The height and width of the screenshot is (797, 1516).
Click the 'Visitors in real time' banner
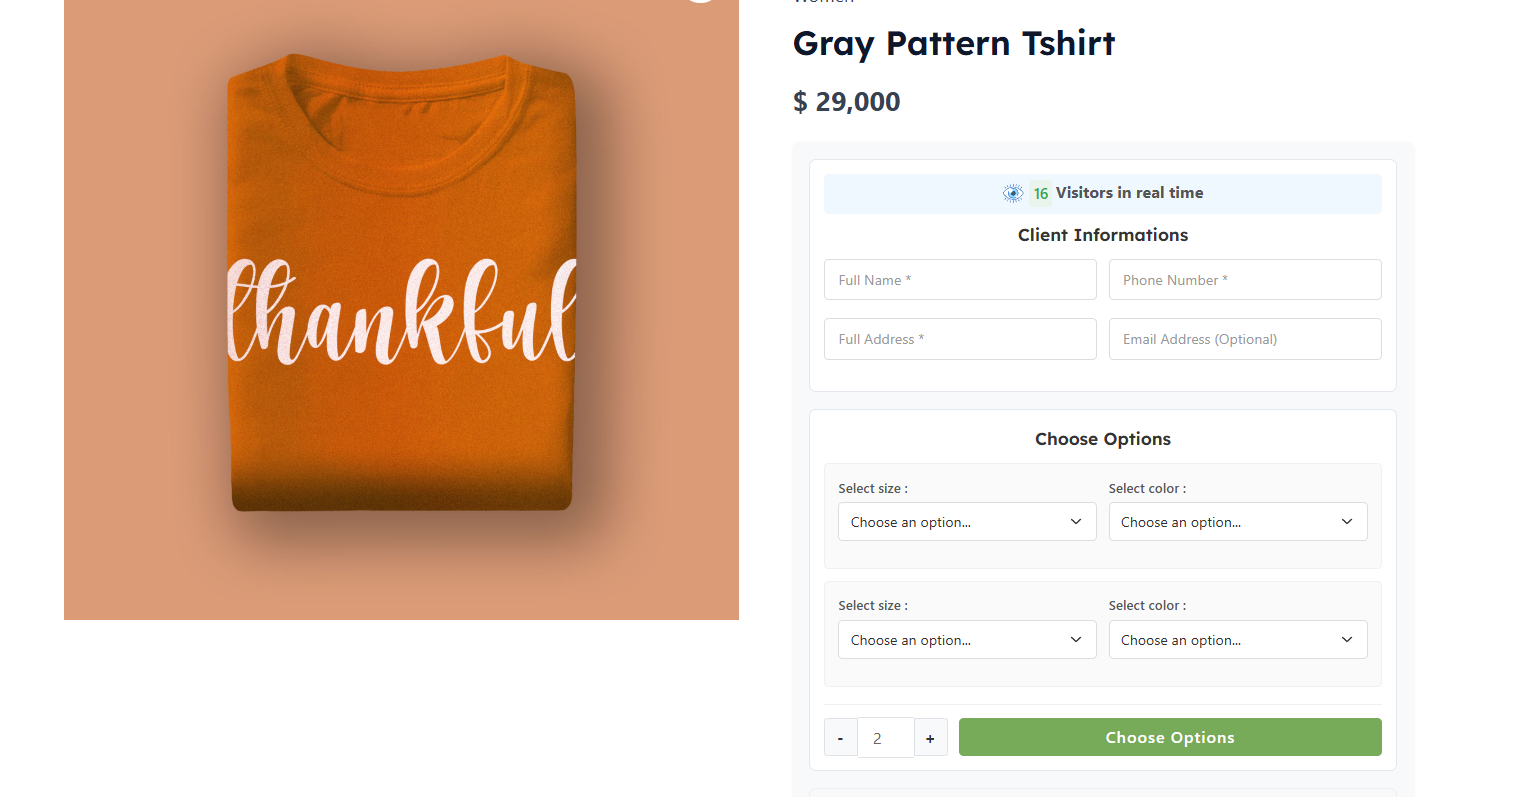(1102, 193)
